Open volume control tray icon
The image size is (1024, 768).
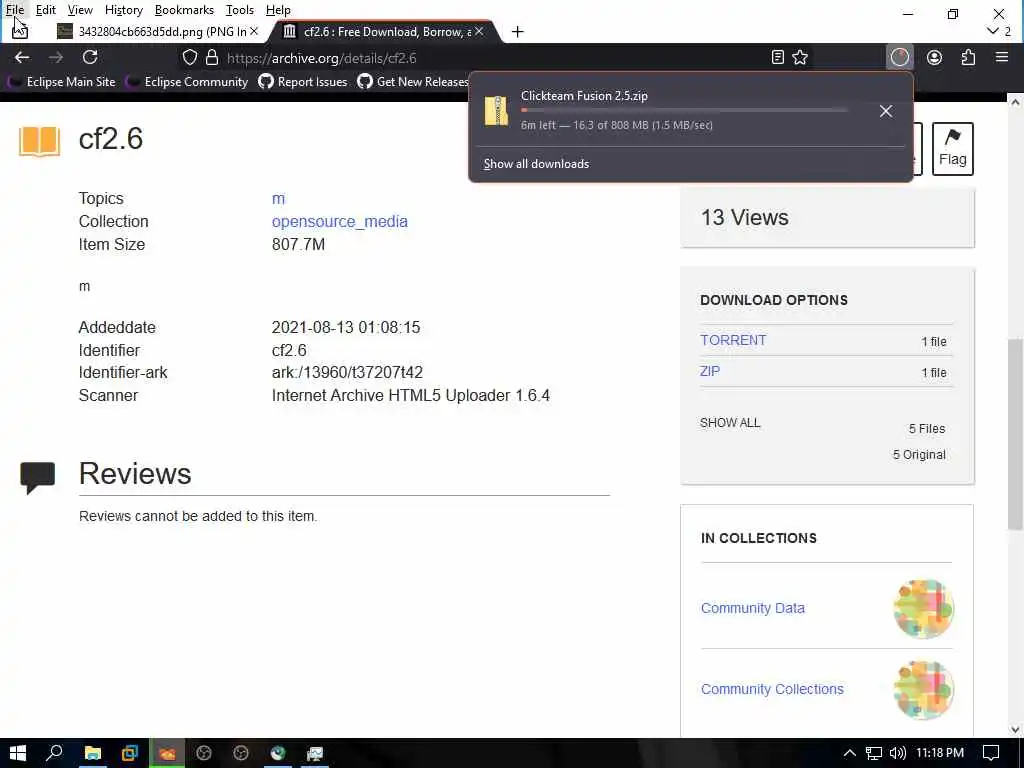click(x=898, y=753)
